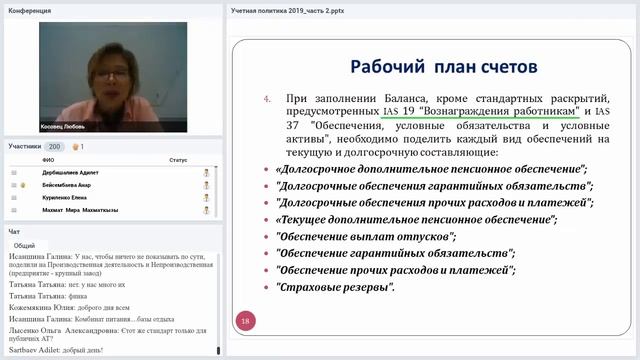Click the slide bullet "Долгосрочные обеспечения гарантийных обязательств"
Screen dimensions: 640x360
pyautogui.click(x=434, y=186)
